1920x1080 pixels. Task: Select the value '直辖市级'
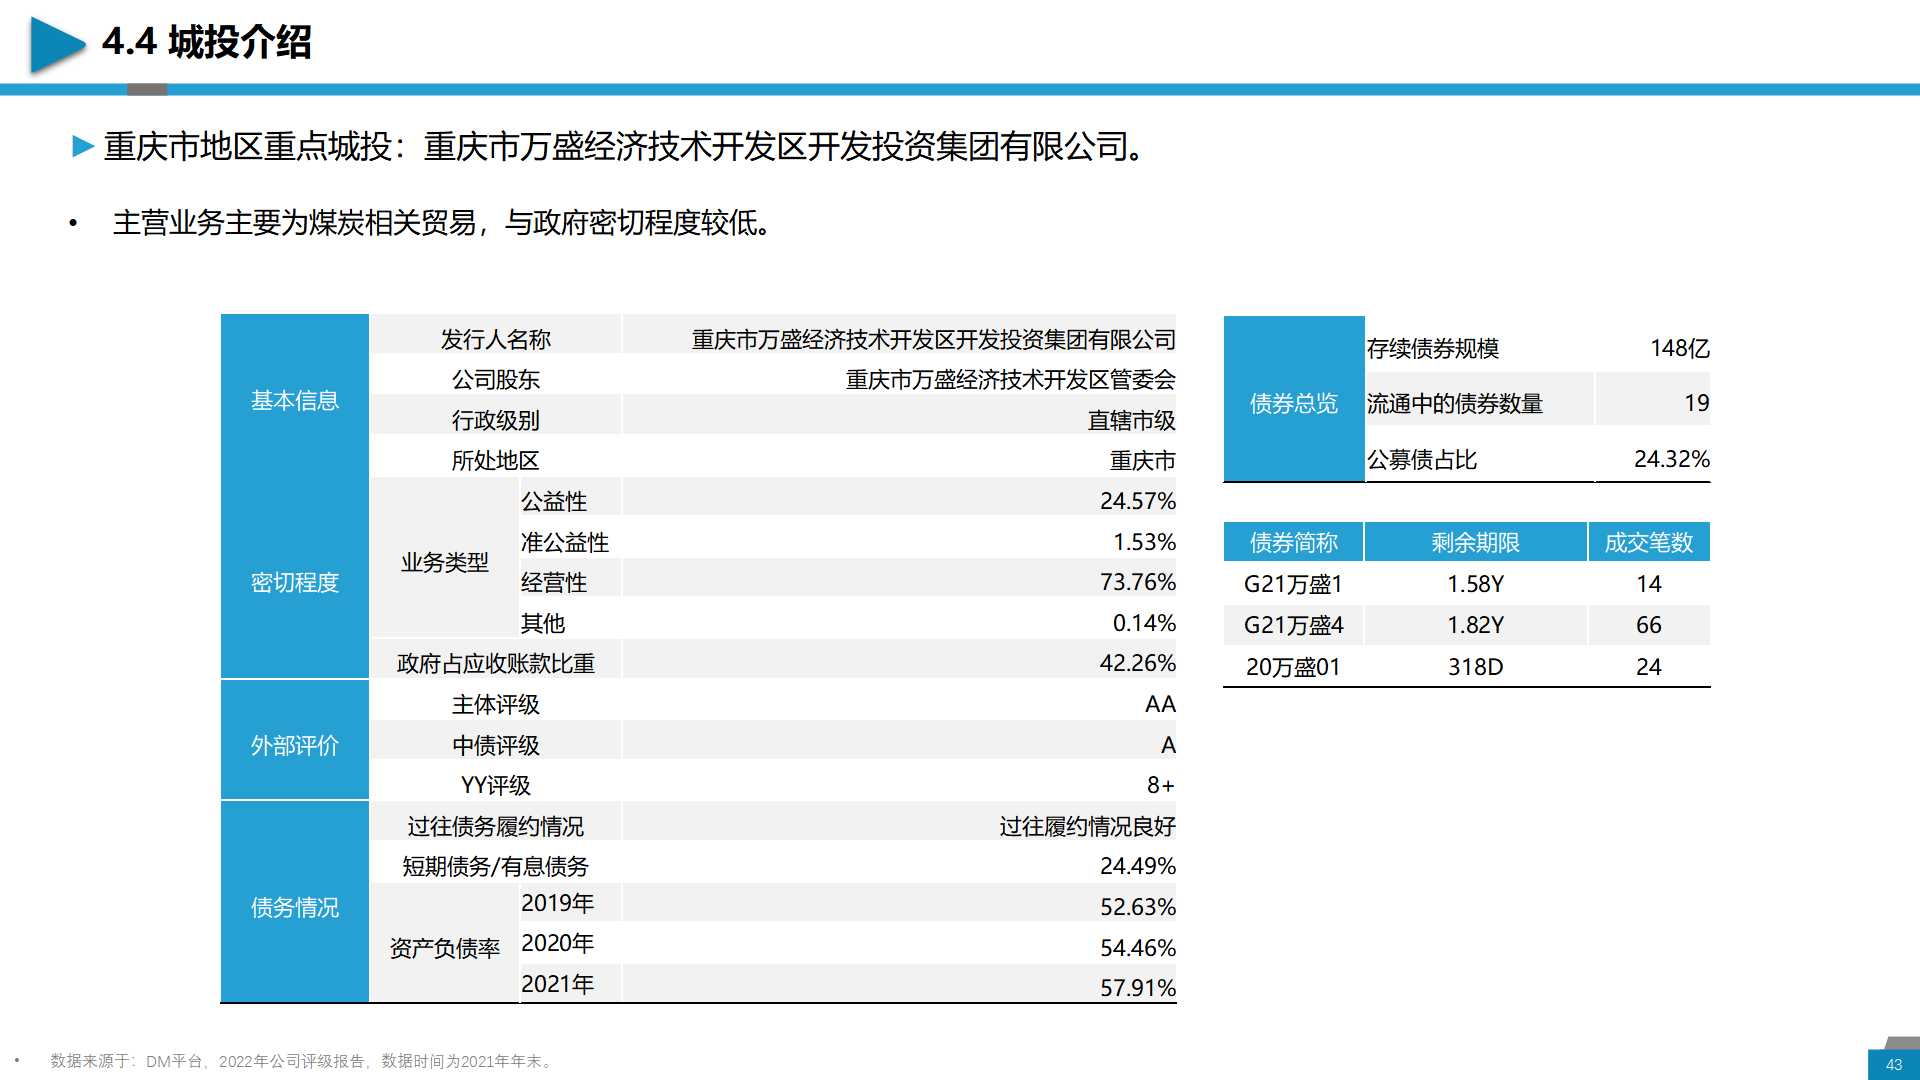coord(1132,421)
